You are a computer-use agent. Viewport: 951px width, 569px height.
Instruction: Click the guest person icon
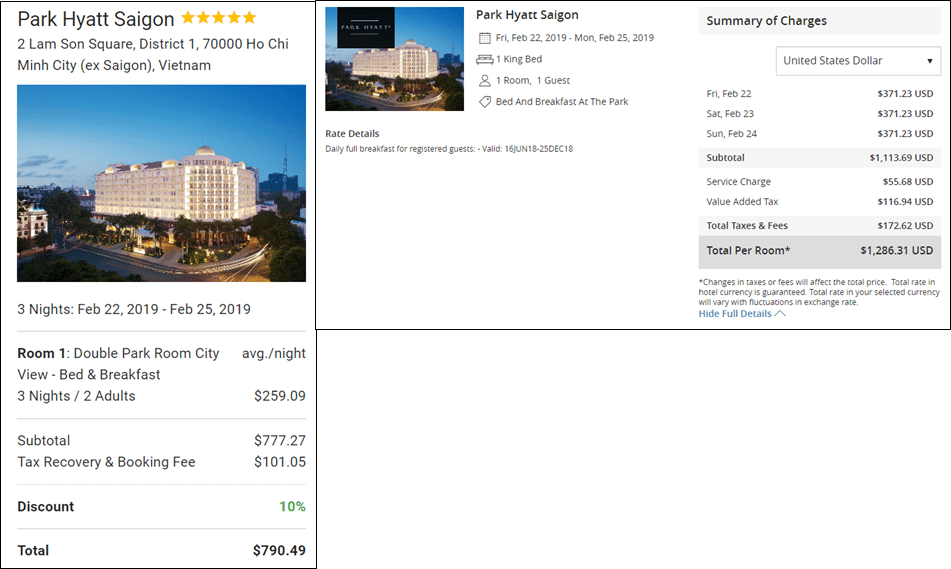pyautogui.click(x=485, y=81)
